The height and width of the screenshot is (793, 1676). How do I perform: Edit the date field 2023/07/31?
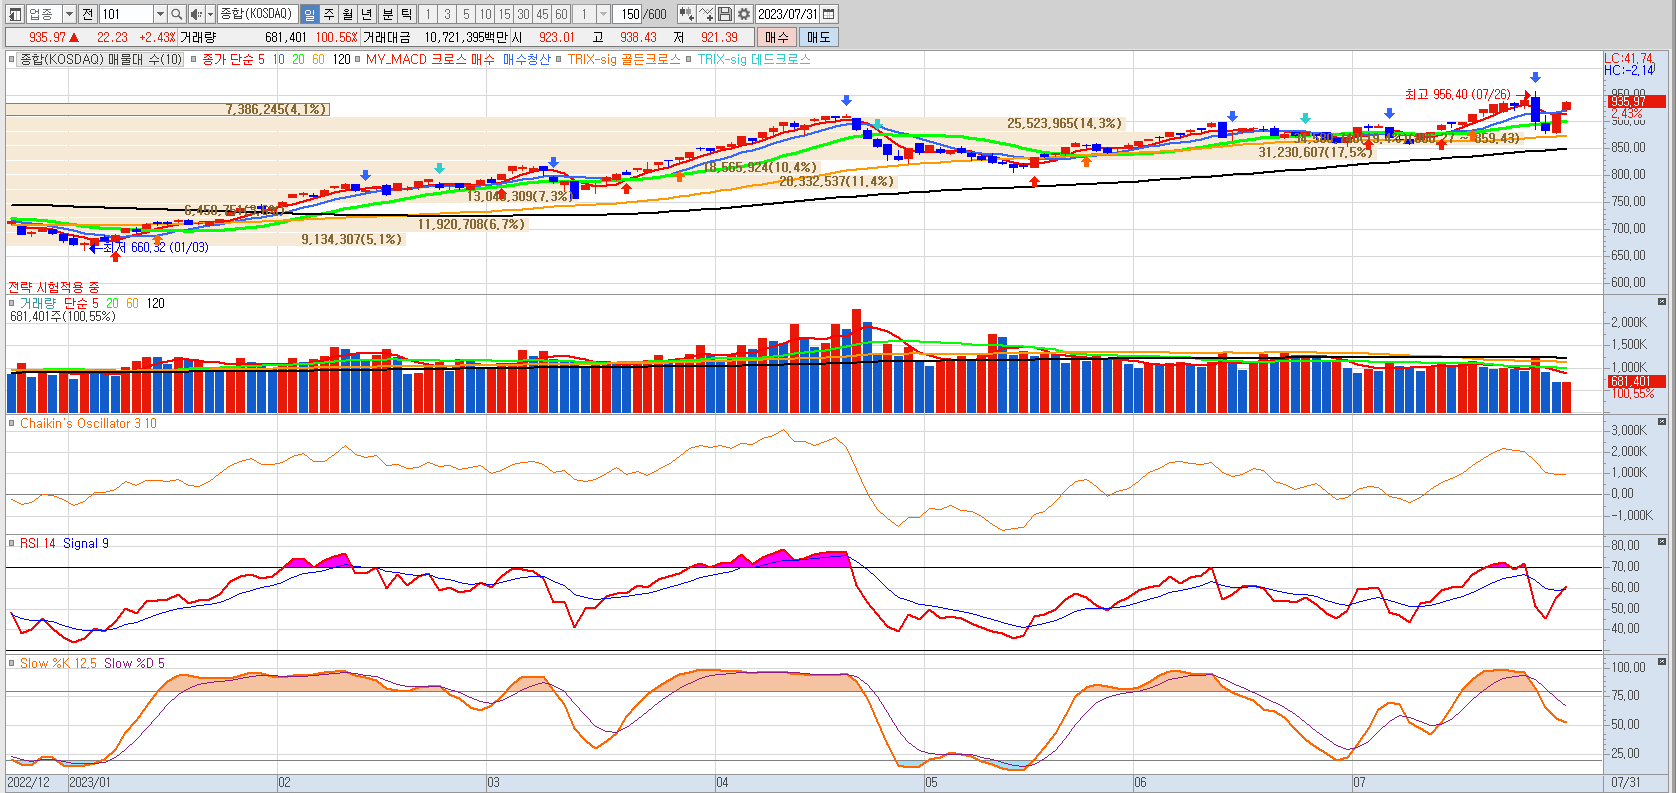787,14
